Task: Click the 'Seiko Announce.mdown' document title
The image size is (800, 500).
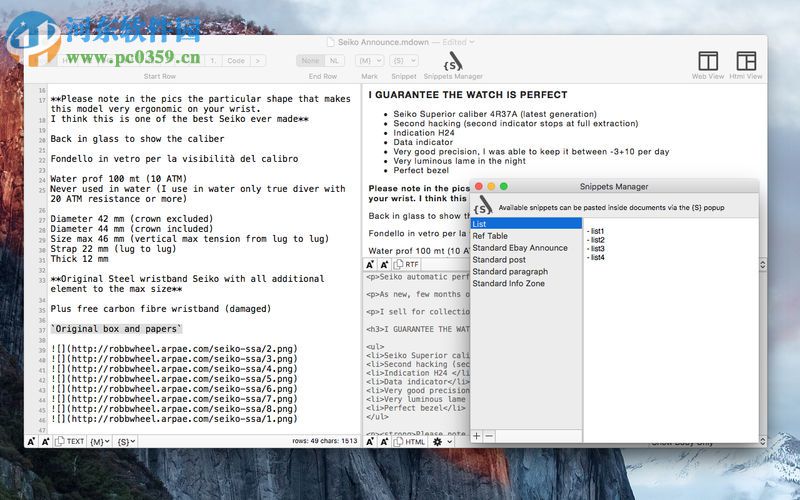Action: (383, 42)
